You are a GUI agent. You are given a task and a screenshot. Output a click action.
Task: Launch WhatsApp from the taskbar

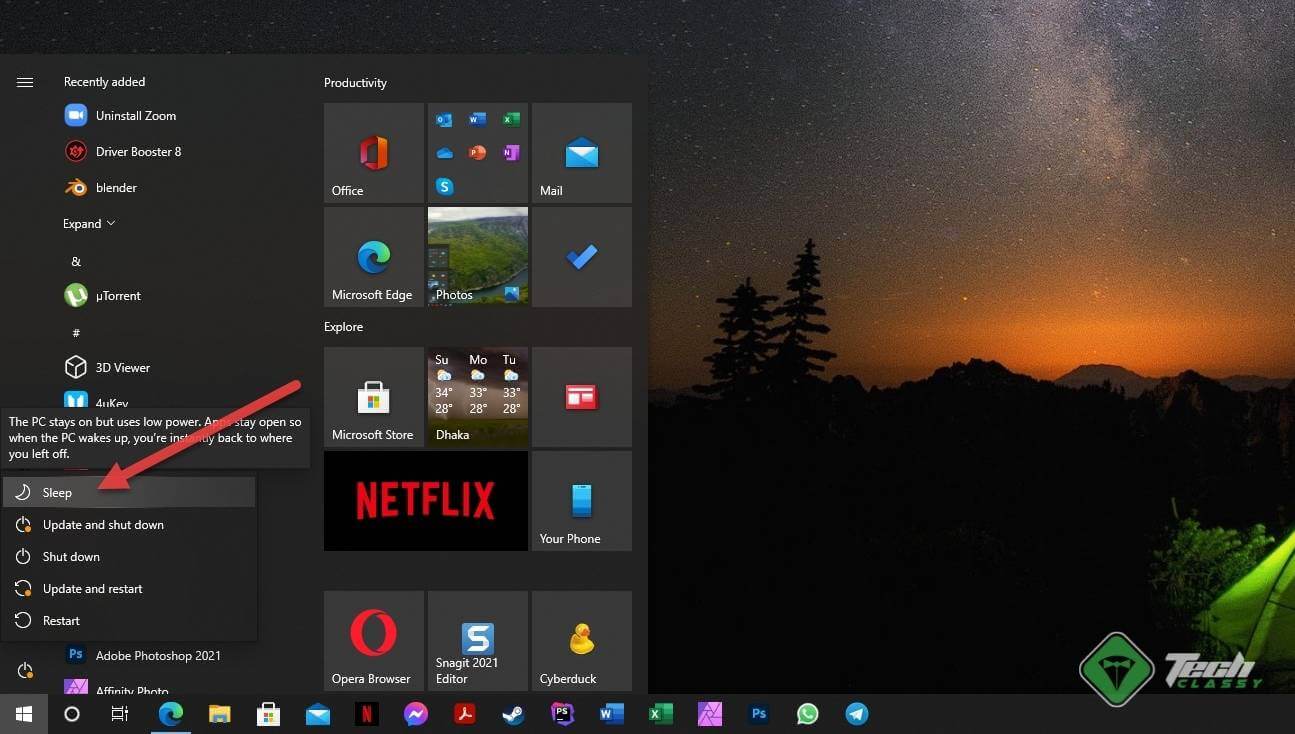(807, 714)
